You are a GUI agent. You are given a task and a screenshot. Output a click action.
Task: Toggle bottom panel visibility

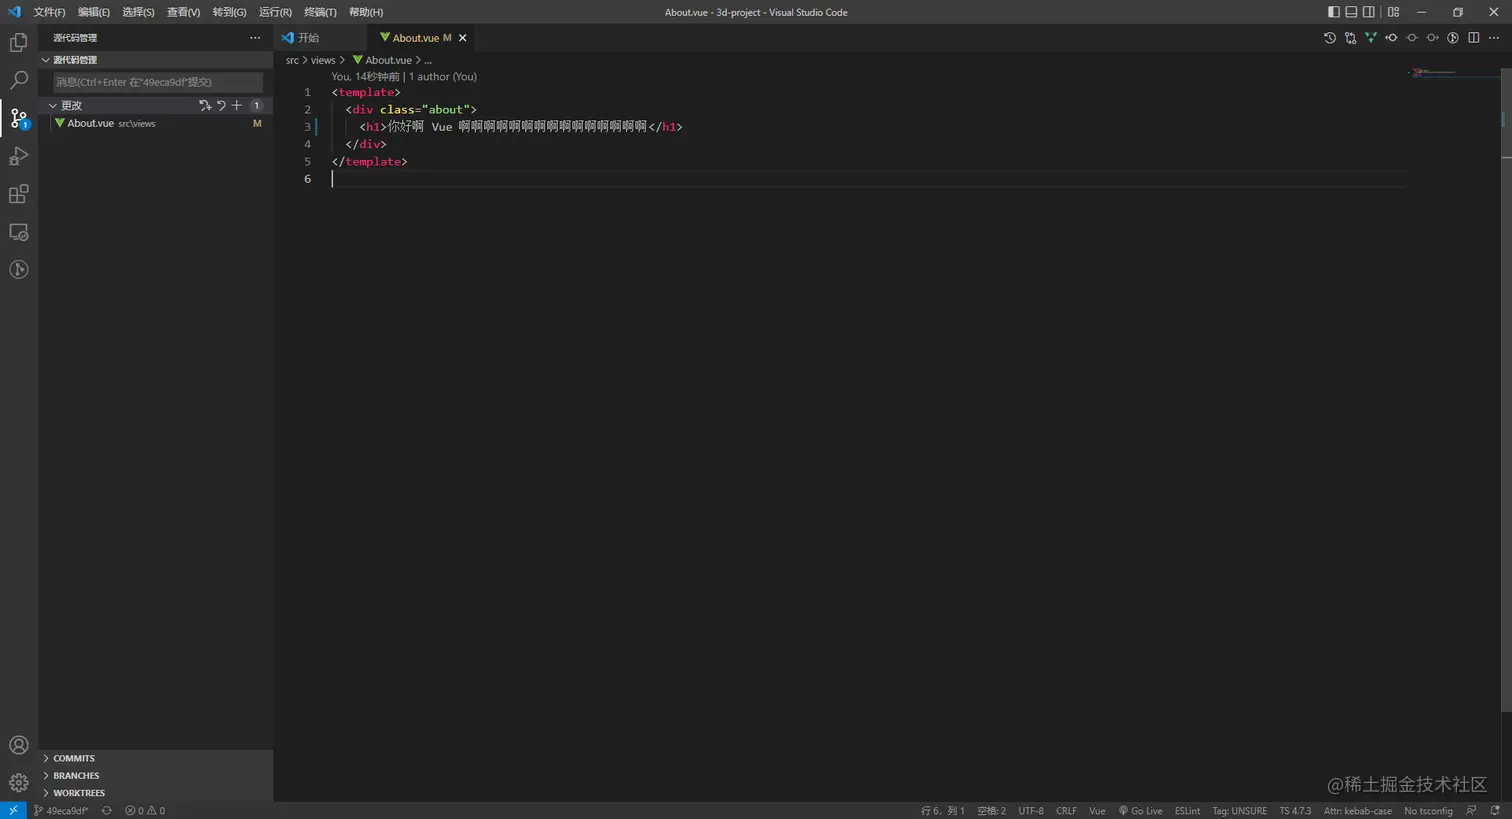click(1351, 12)
